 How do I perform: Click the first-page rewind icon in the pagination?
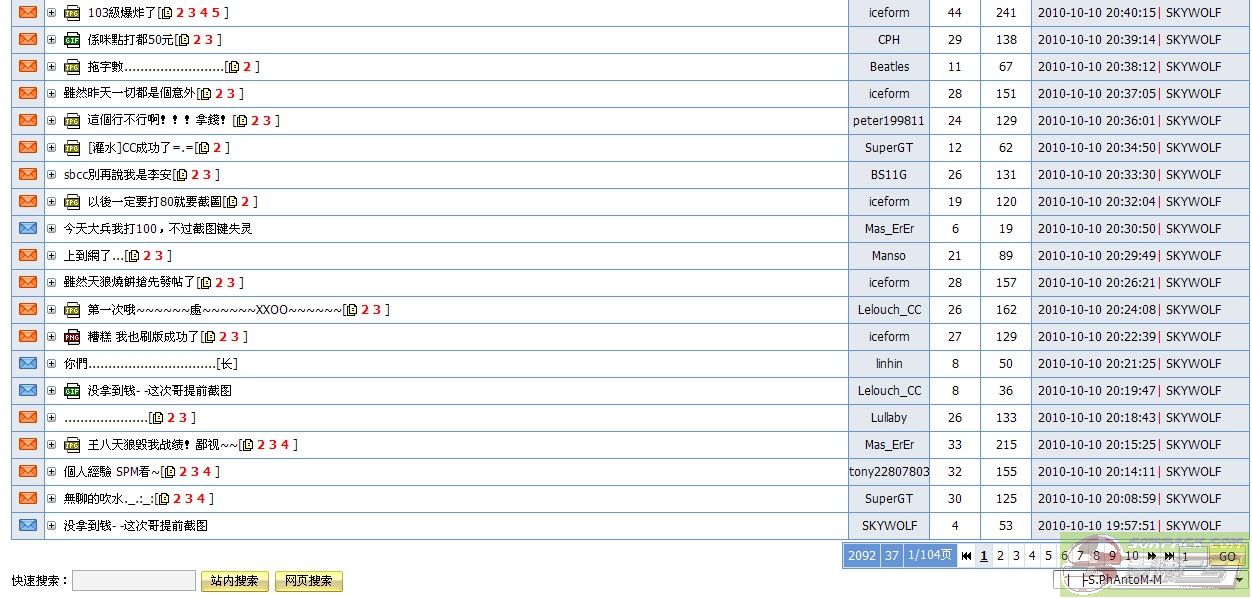pyautogui.click(x=966, y=556)
